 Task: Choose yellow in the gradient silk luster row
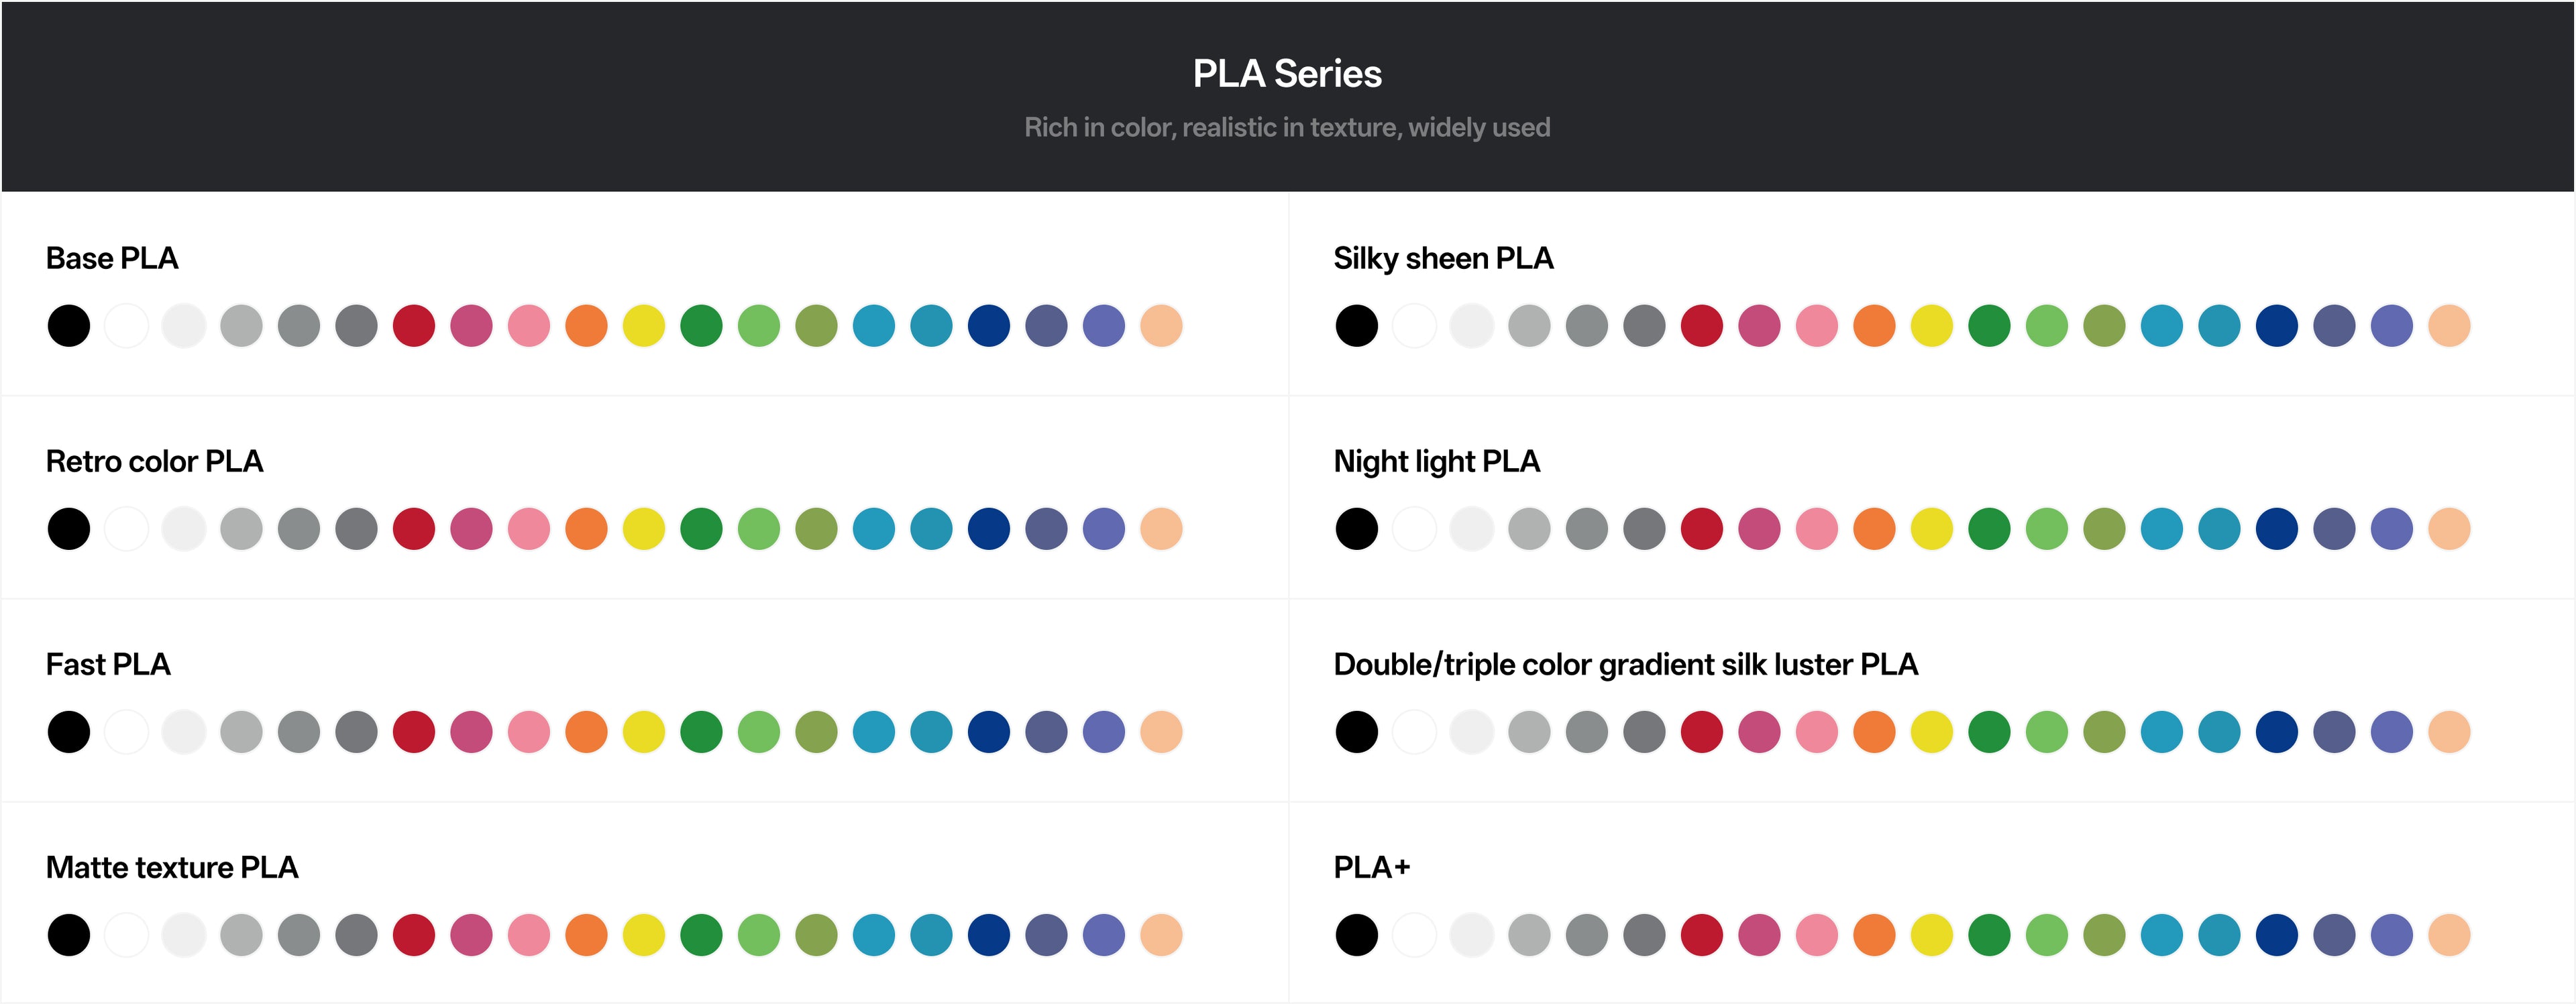pos(1932,732)
